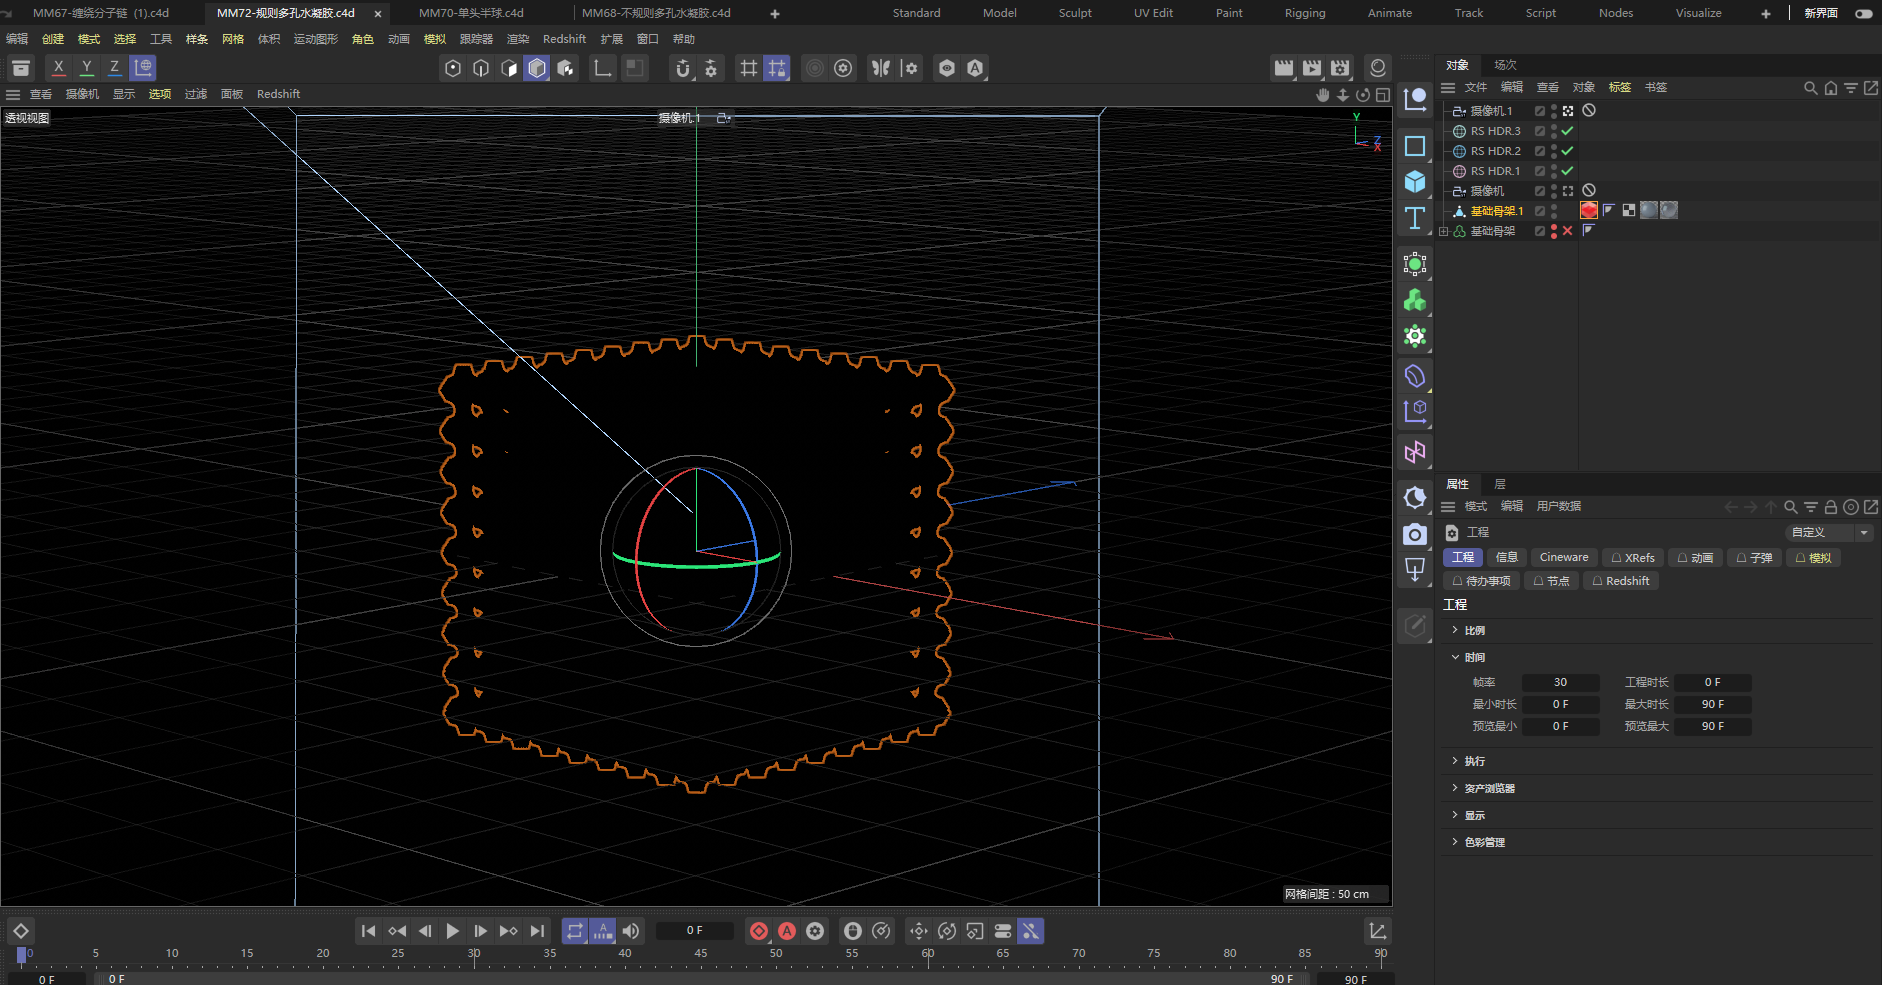The height and width of the screenshot is (985, 1882).
Task: Select Model mode icon
Action: [537, 68]
